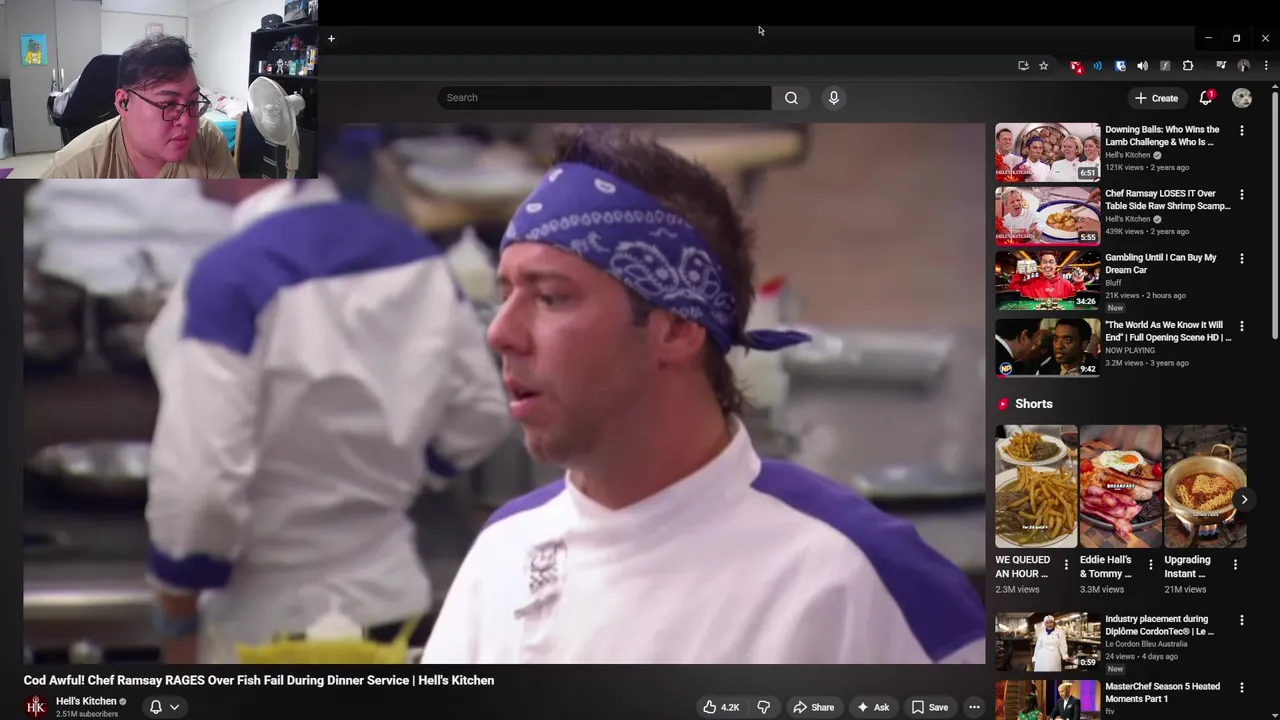Open 'WE QUEUED AN HOUR' short
This screenshot has height=720, width=1280.
click(1036, 487)
